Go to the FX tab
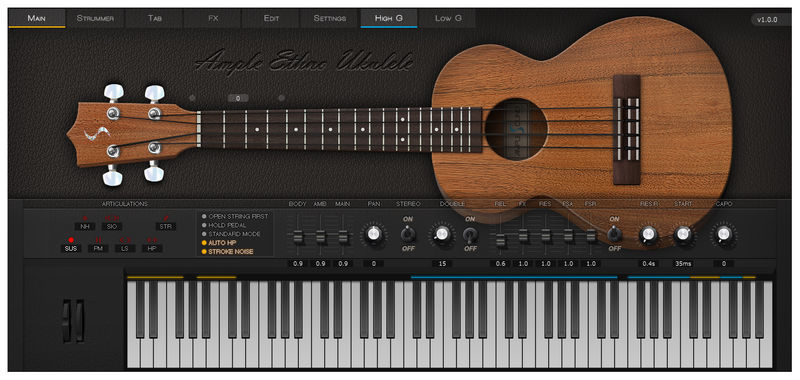 coord(213,18)
